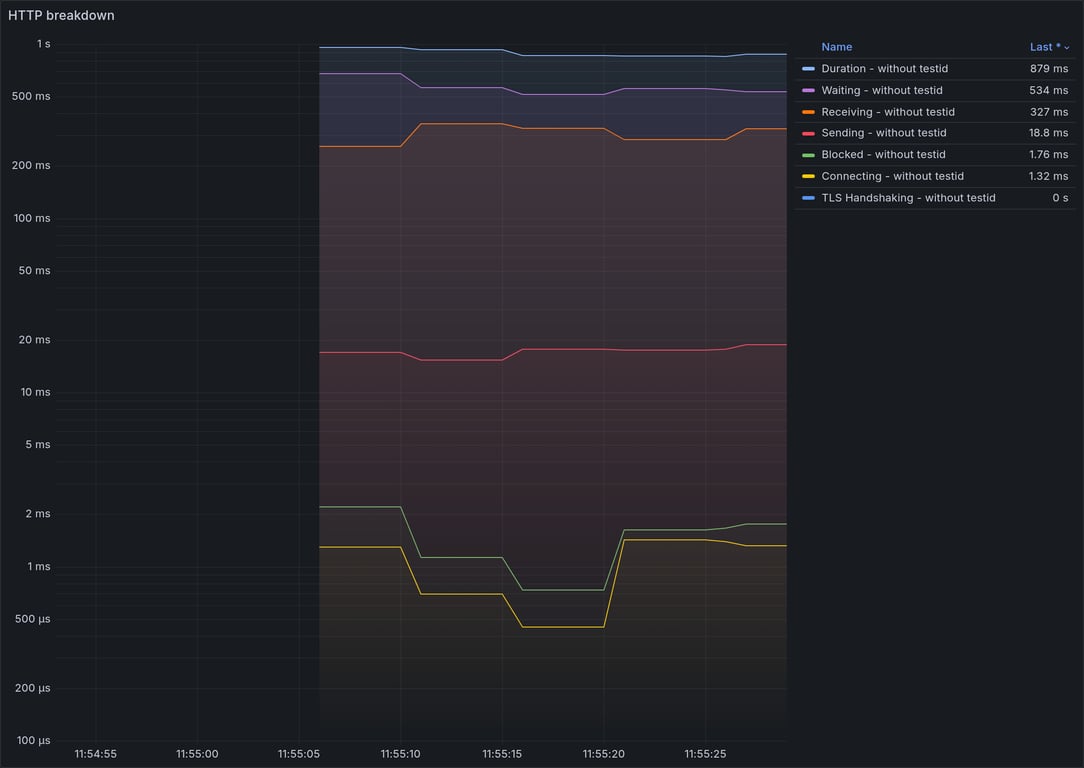This screenshot has height=768, width=1084.
Task: Sort legend by the Last * column header
Action: (x=1045, y=47)
